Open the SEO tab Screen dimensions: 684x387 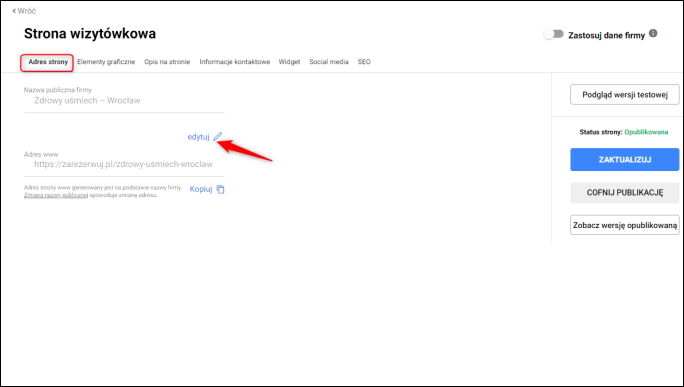[364, 62]
